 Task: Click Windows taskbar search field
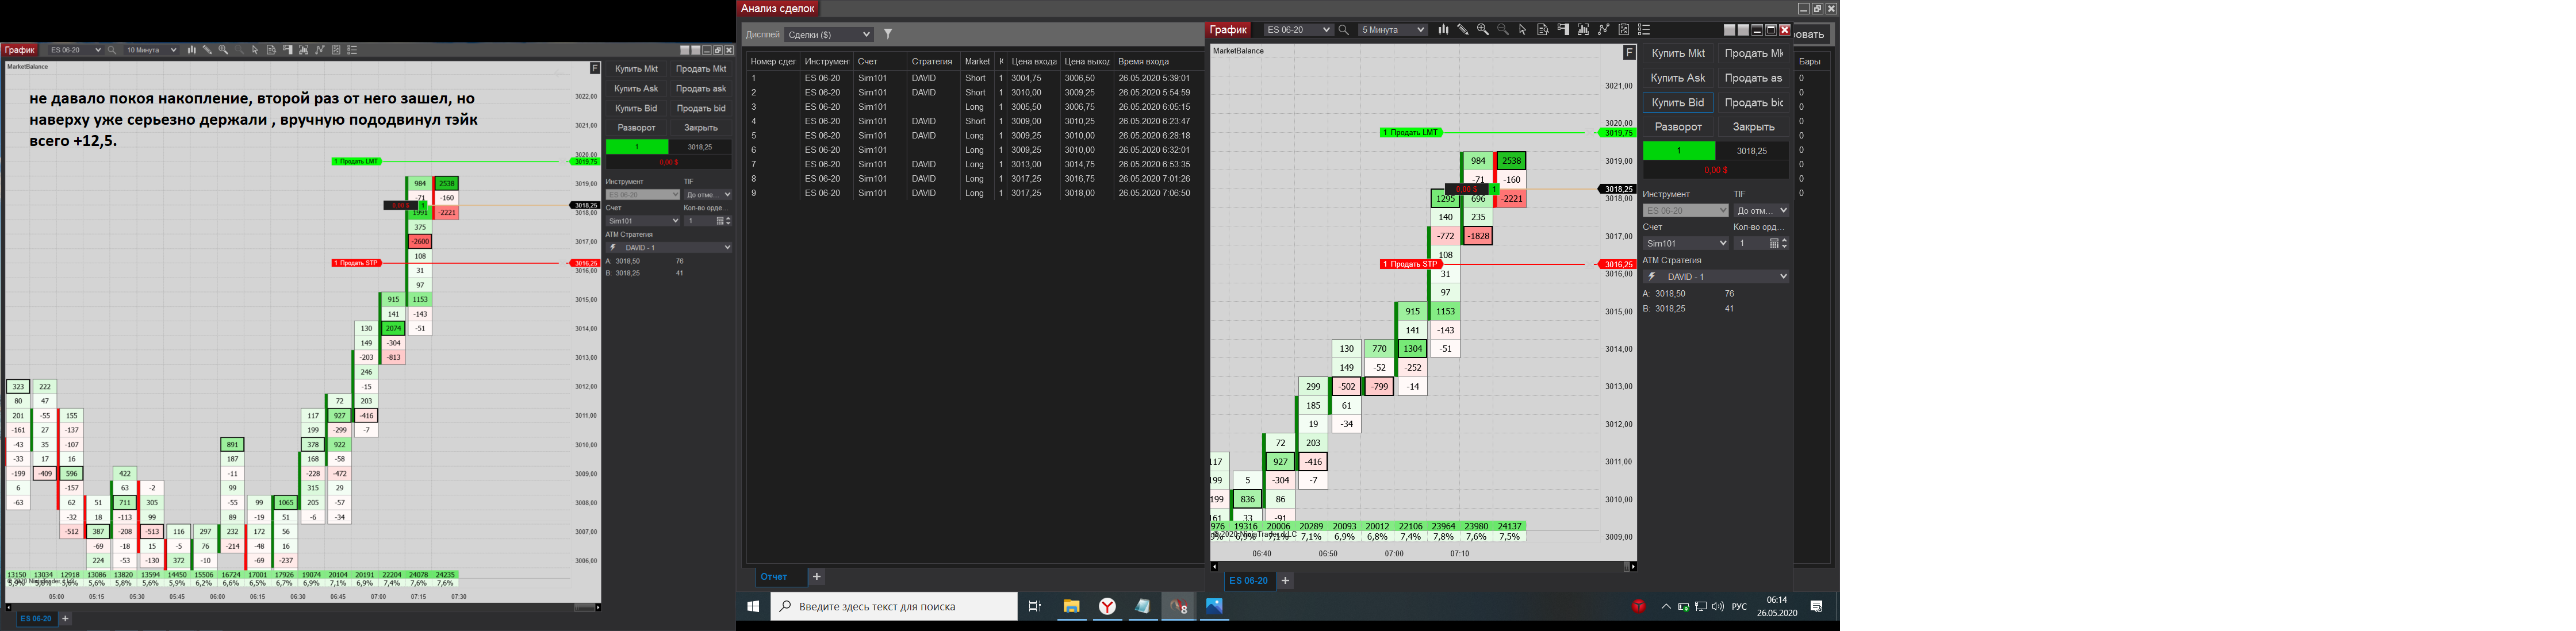pos(895,606)
